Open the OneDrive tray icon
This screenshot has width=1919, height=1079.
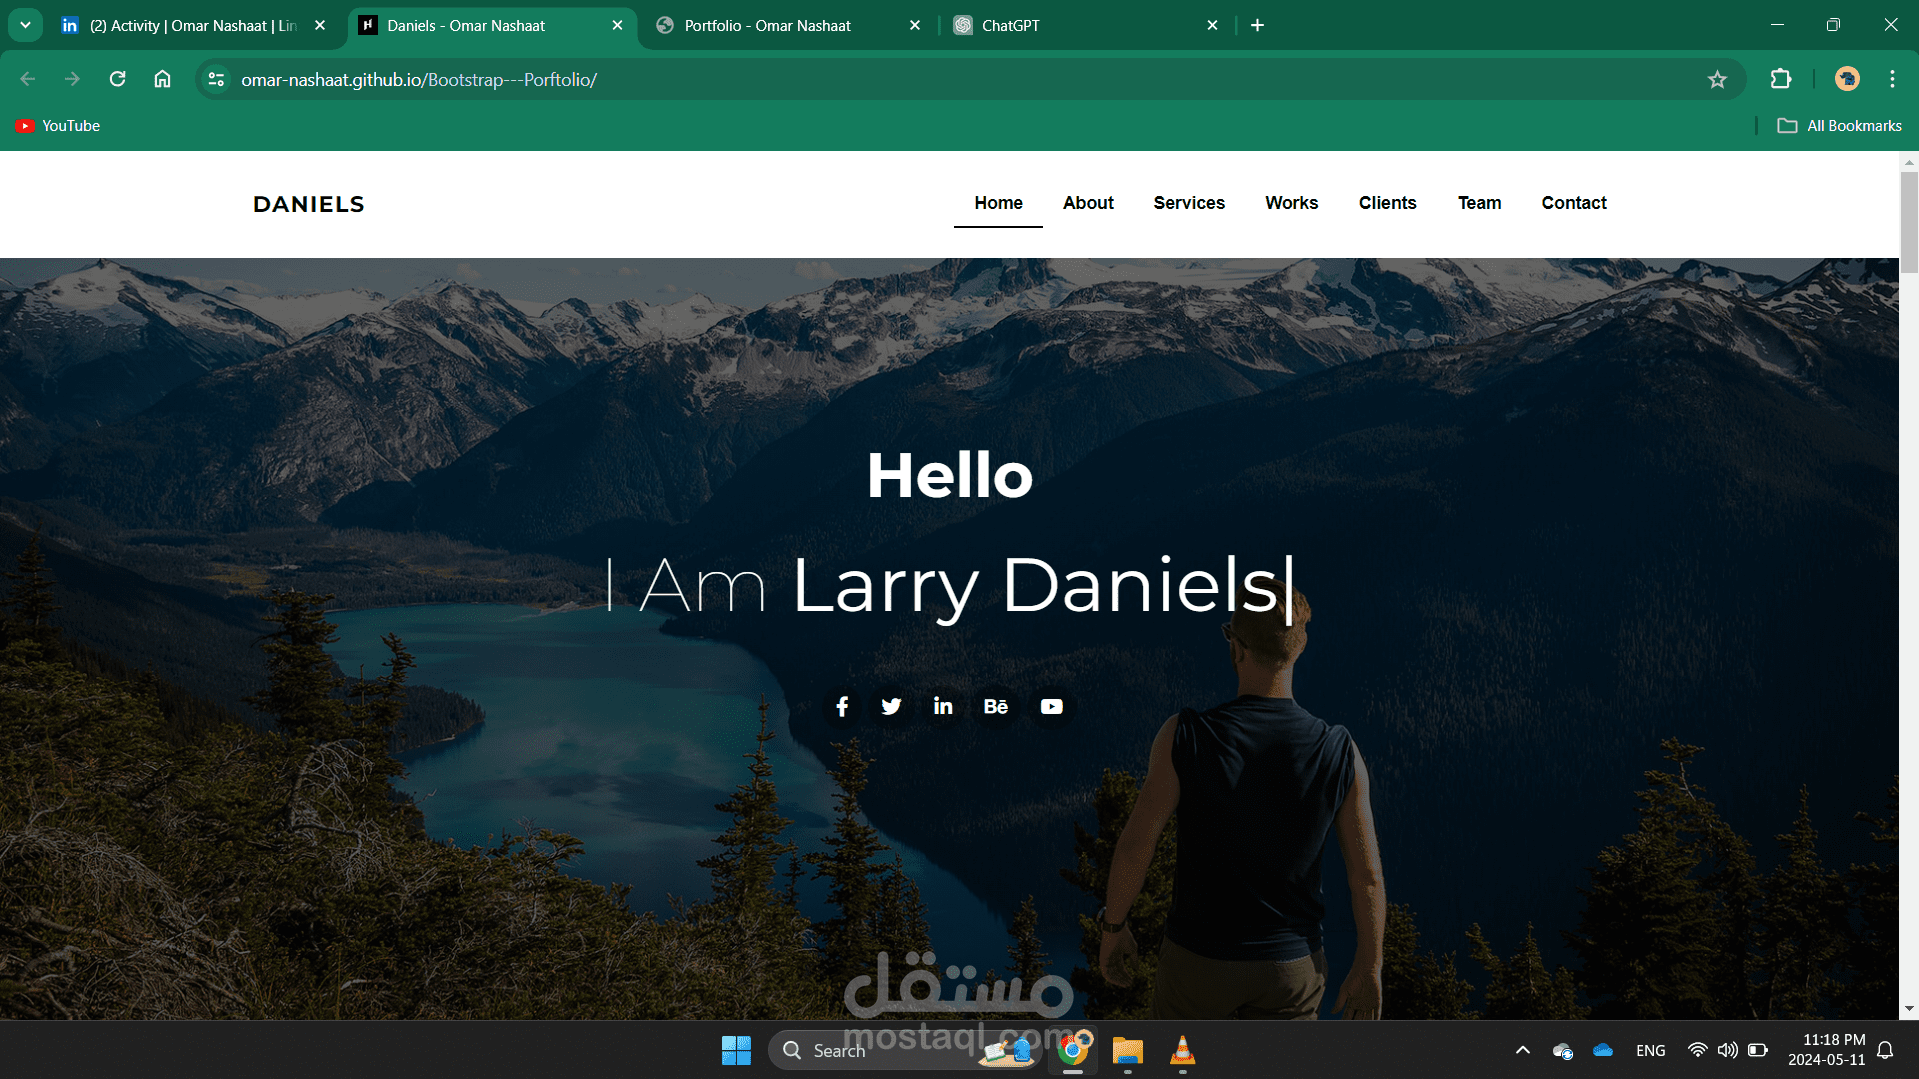(1603, 1050)
